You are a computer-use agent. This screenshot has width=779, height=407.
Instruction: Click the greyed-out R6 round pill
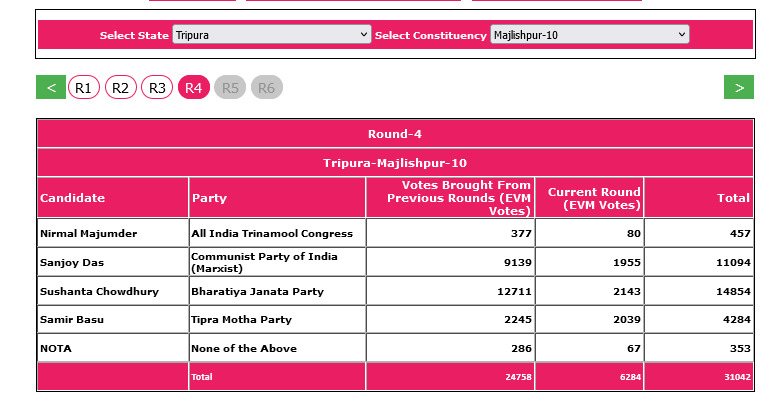tap(267, 88)
